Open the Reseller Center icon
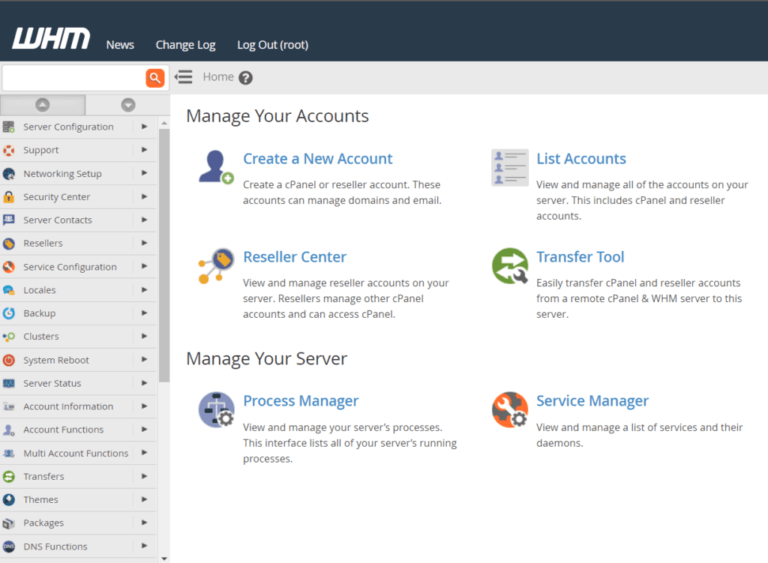The image size is (768, 563). (215, 266)
